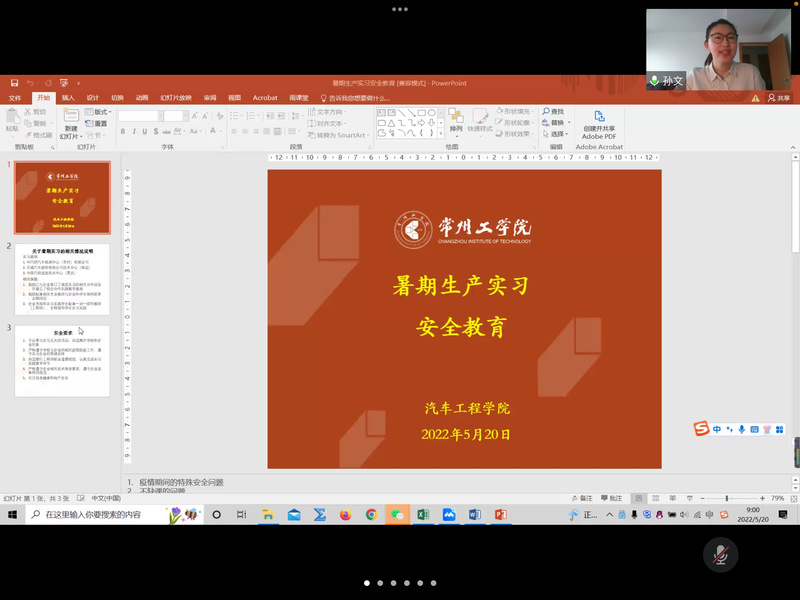Toggle Underline formatting
This screenshot has width=800, height=600.
pyautogui.click(x=145, y=132)
